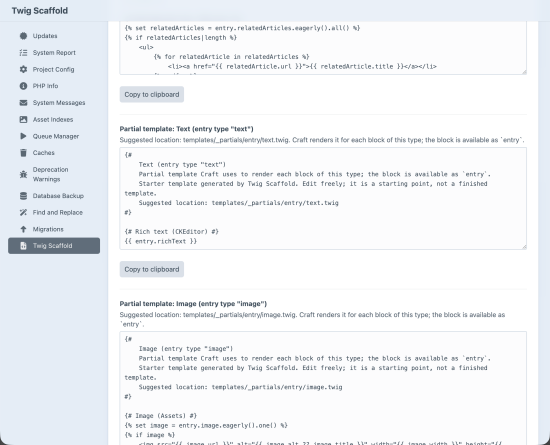Click the Text partial textarea resize handle
The height and width of the screenshot is (445, 550).
(524, 247)
